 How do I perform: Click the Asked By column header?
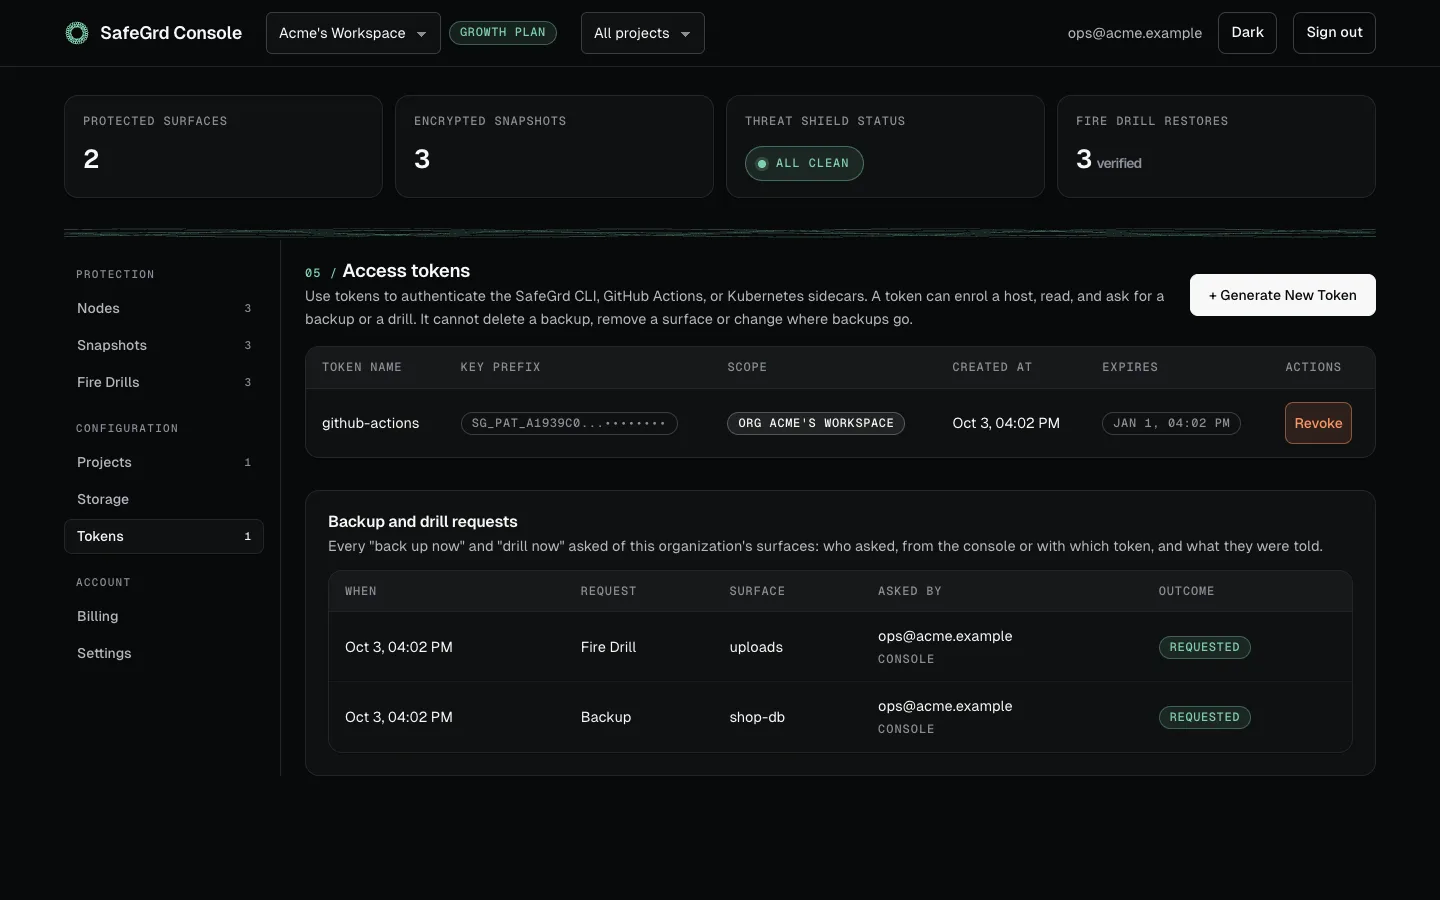click(910, 591)
